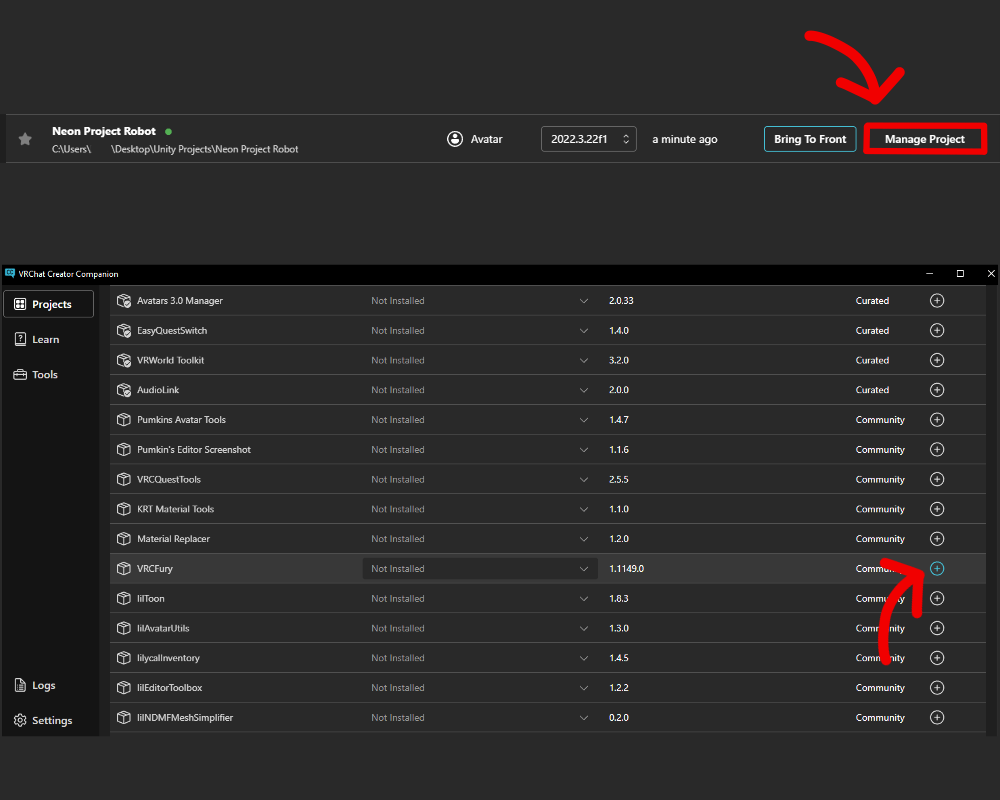Click the Avatars 3.0 Manager package icon
Viewport: 1000px width, 800px height.
124,300
